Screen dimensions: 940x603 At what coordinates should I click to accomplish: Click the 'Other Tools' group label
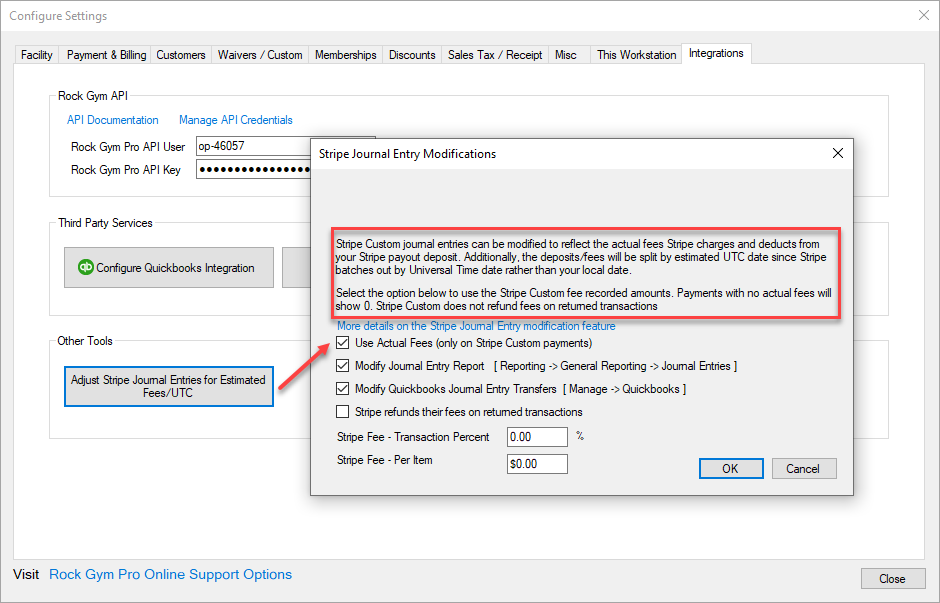[x=85, y=341]
